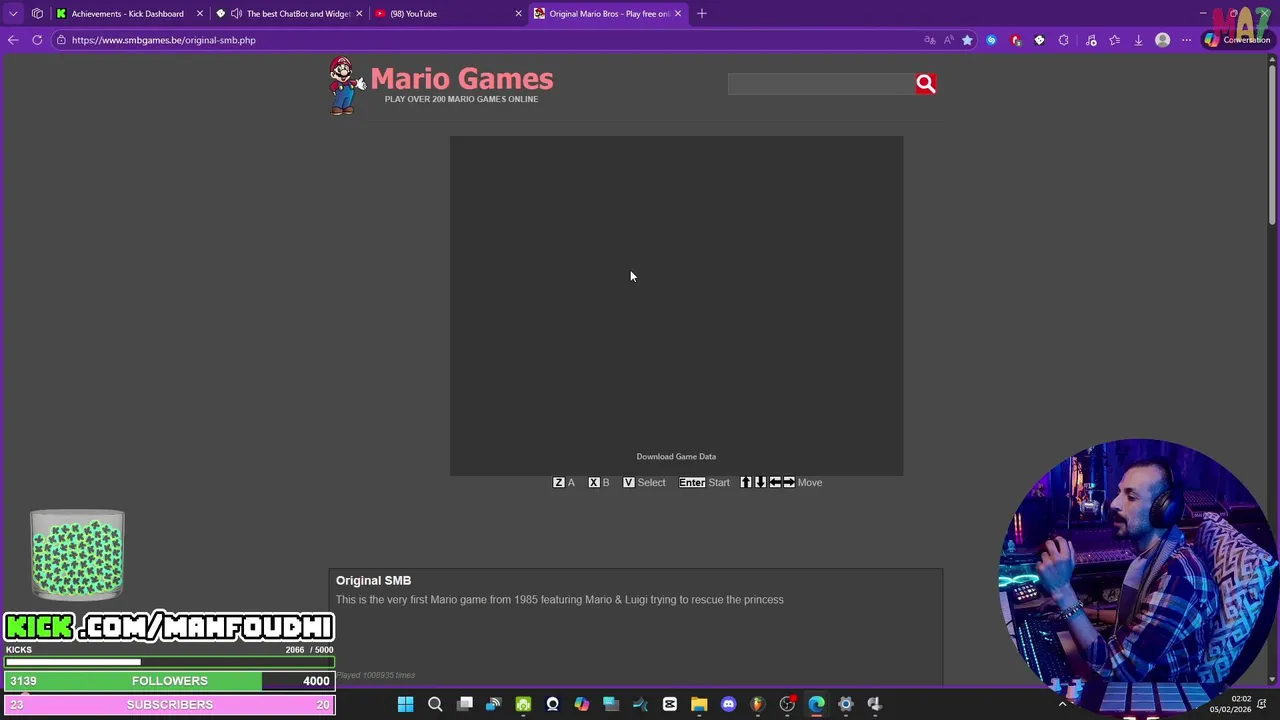1280x720 pixels.
Task: Click the Mario Games site logo
Action: coord(441,86)
